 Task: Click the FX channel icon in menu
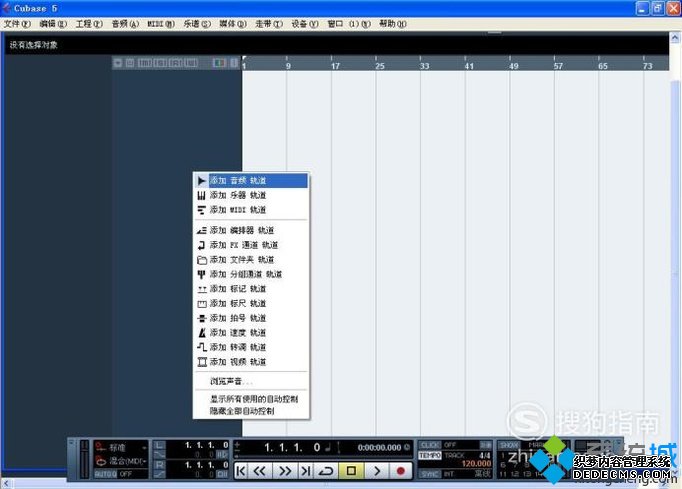pyautogui.click(x=201, y=245)
